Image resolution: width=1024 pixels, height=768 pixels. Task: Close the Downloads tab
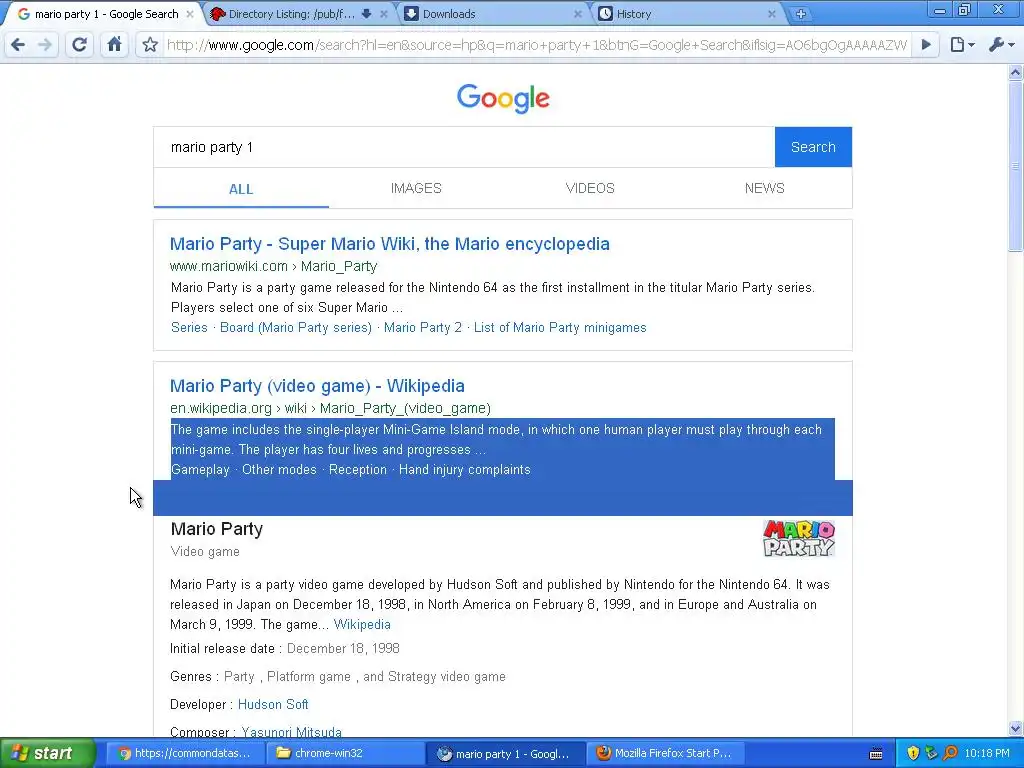(577, 14)
